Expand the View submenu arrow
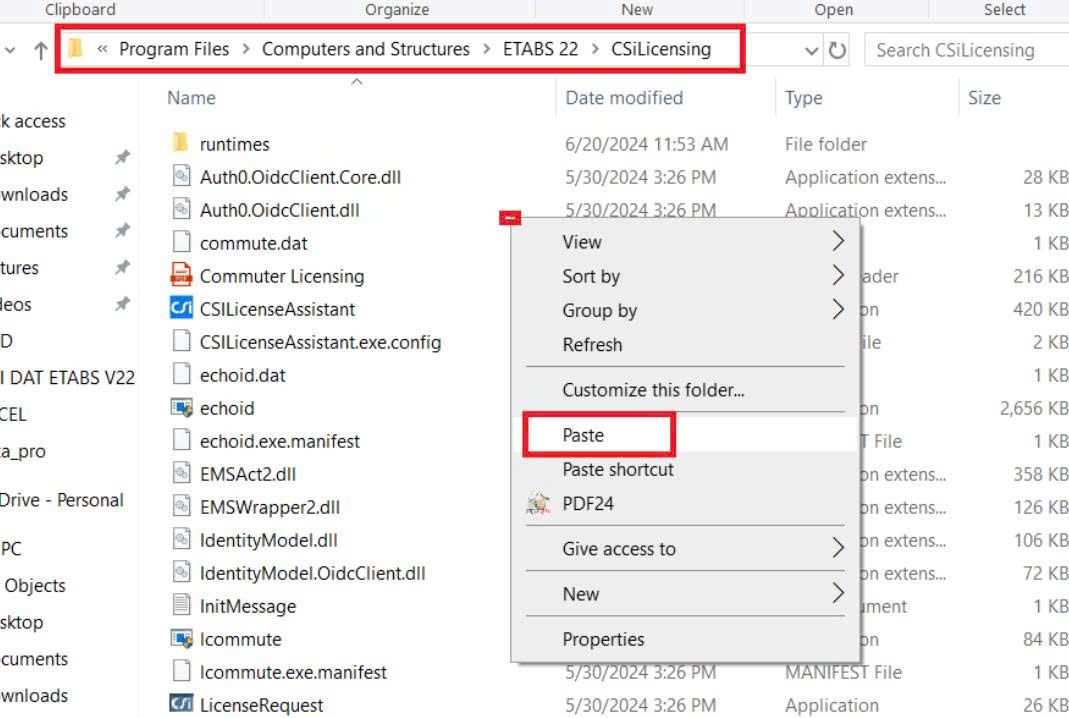The height and width of the screenshot is (718, 1069). (x=838, y=241)
